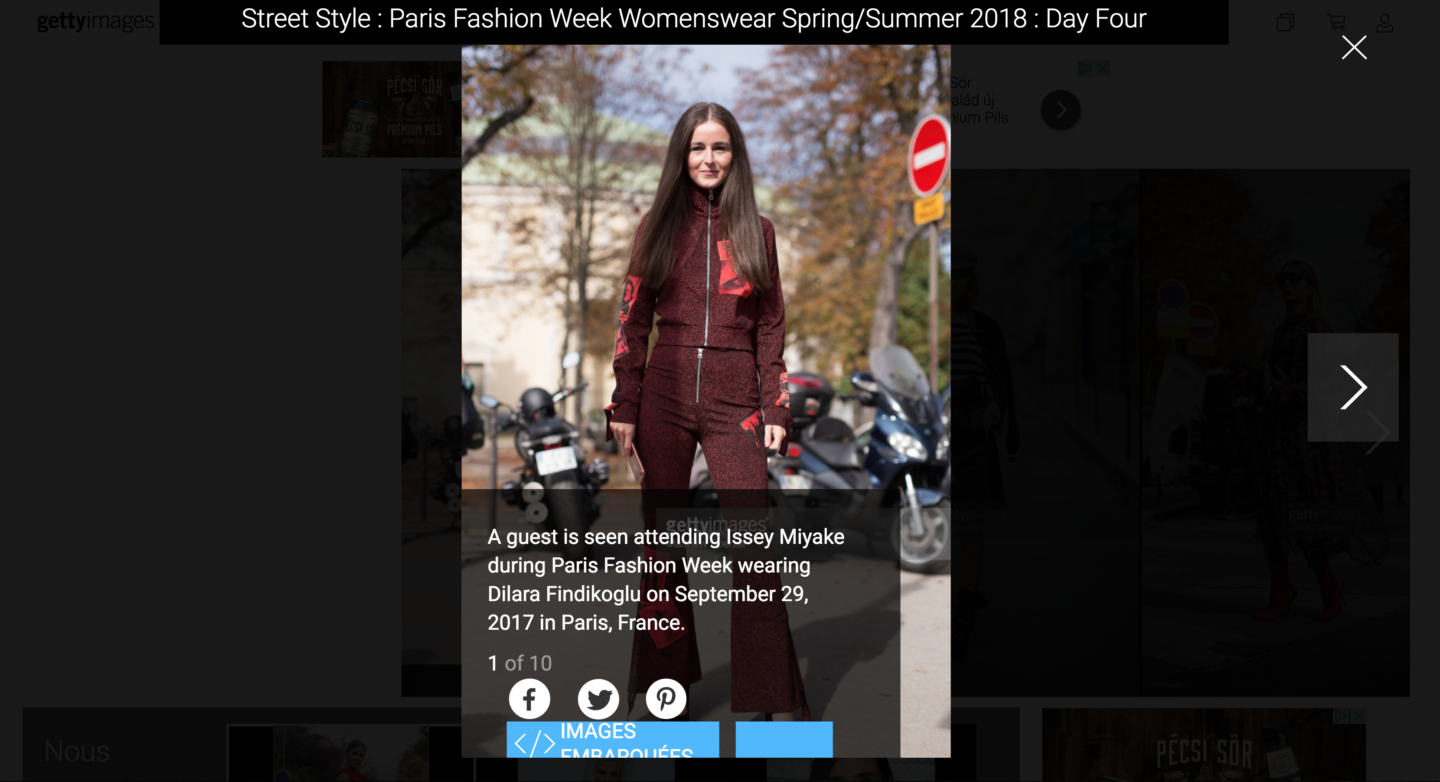
Task: Open the shopping cart
Action: pos(1336,22)
